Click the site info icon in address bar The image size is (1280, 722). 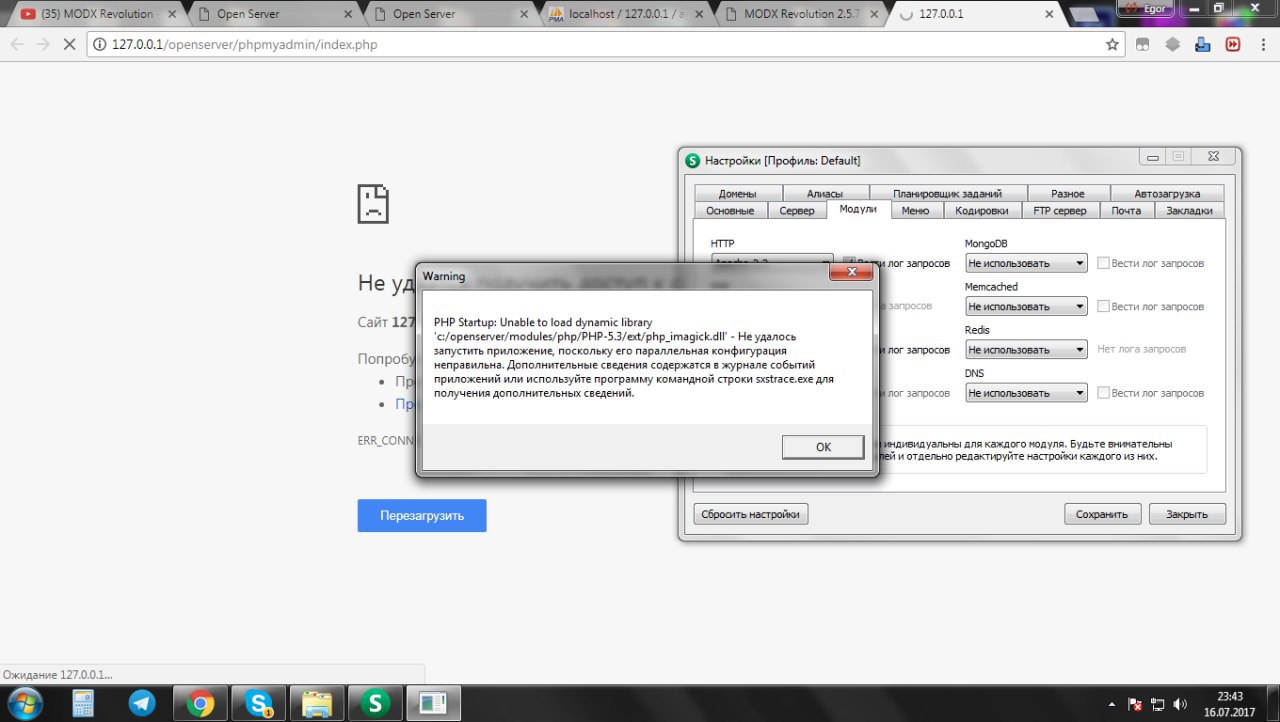[100, 44]
